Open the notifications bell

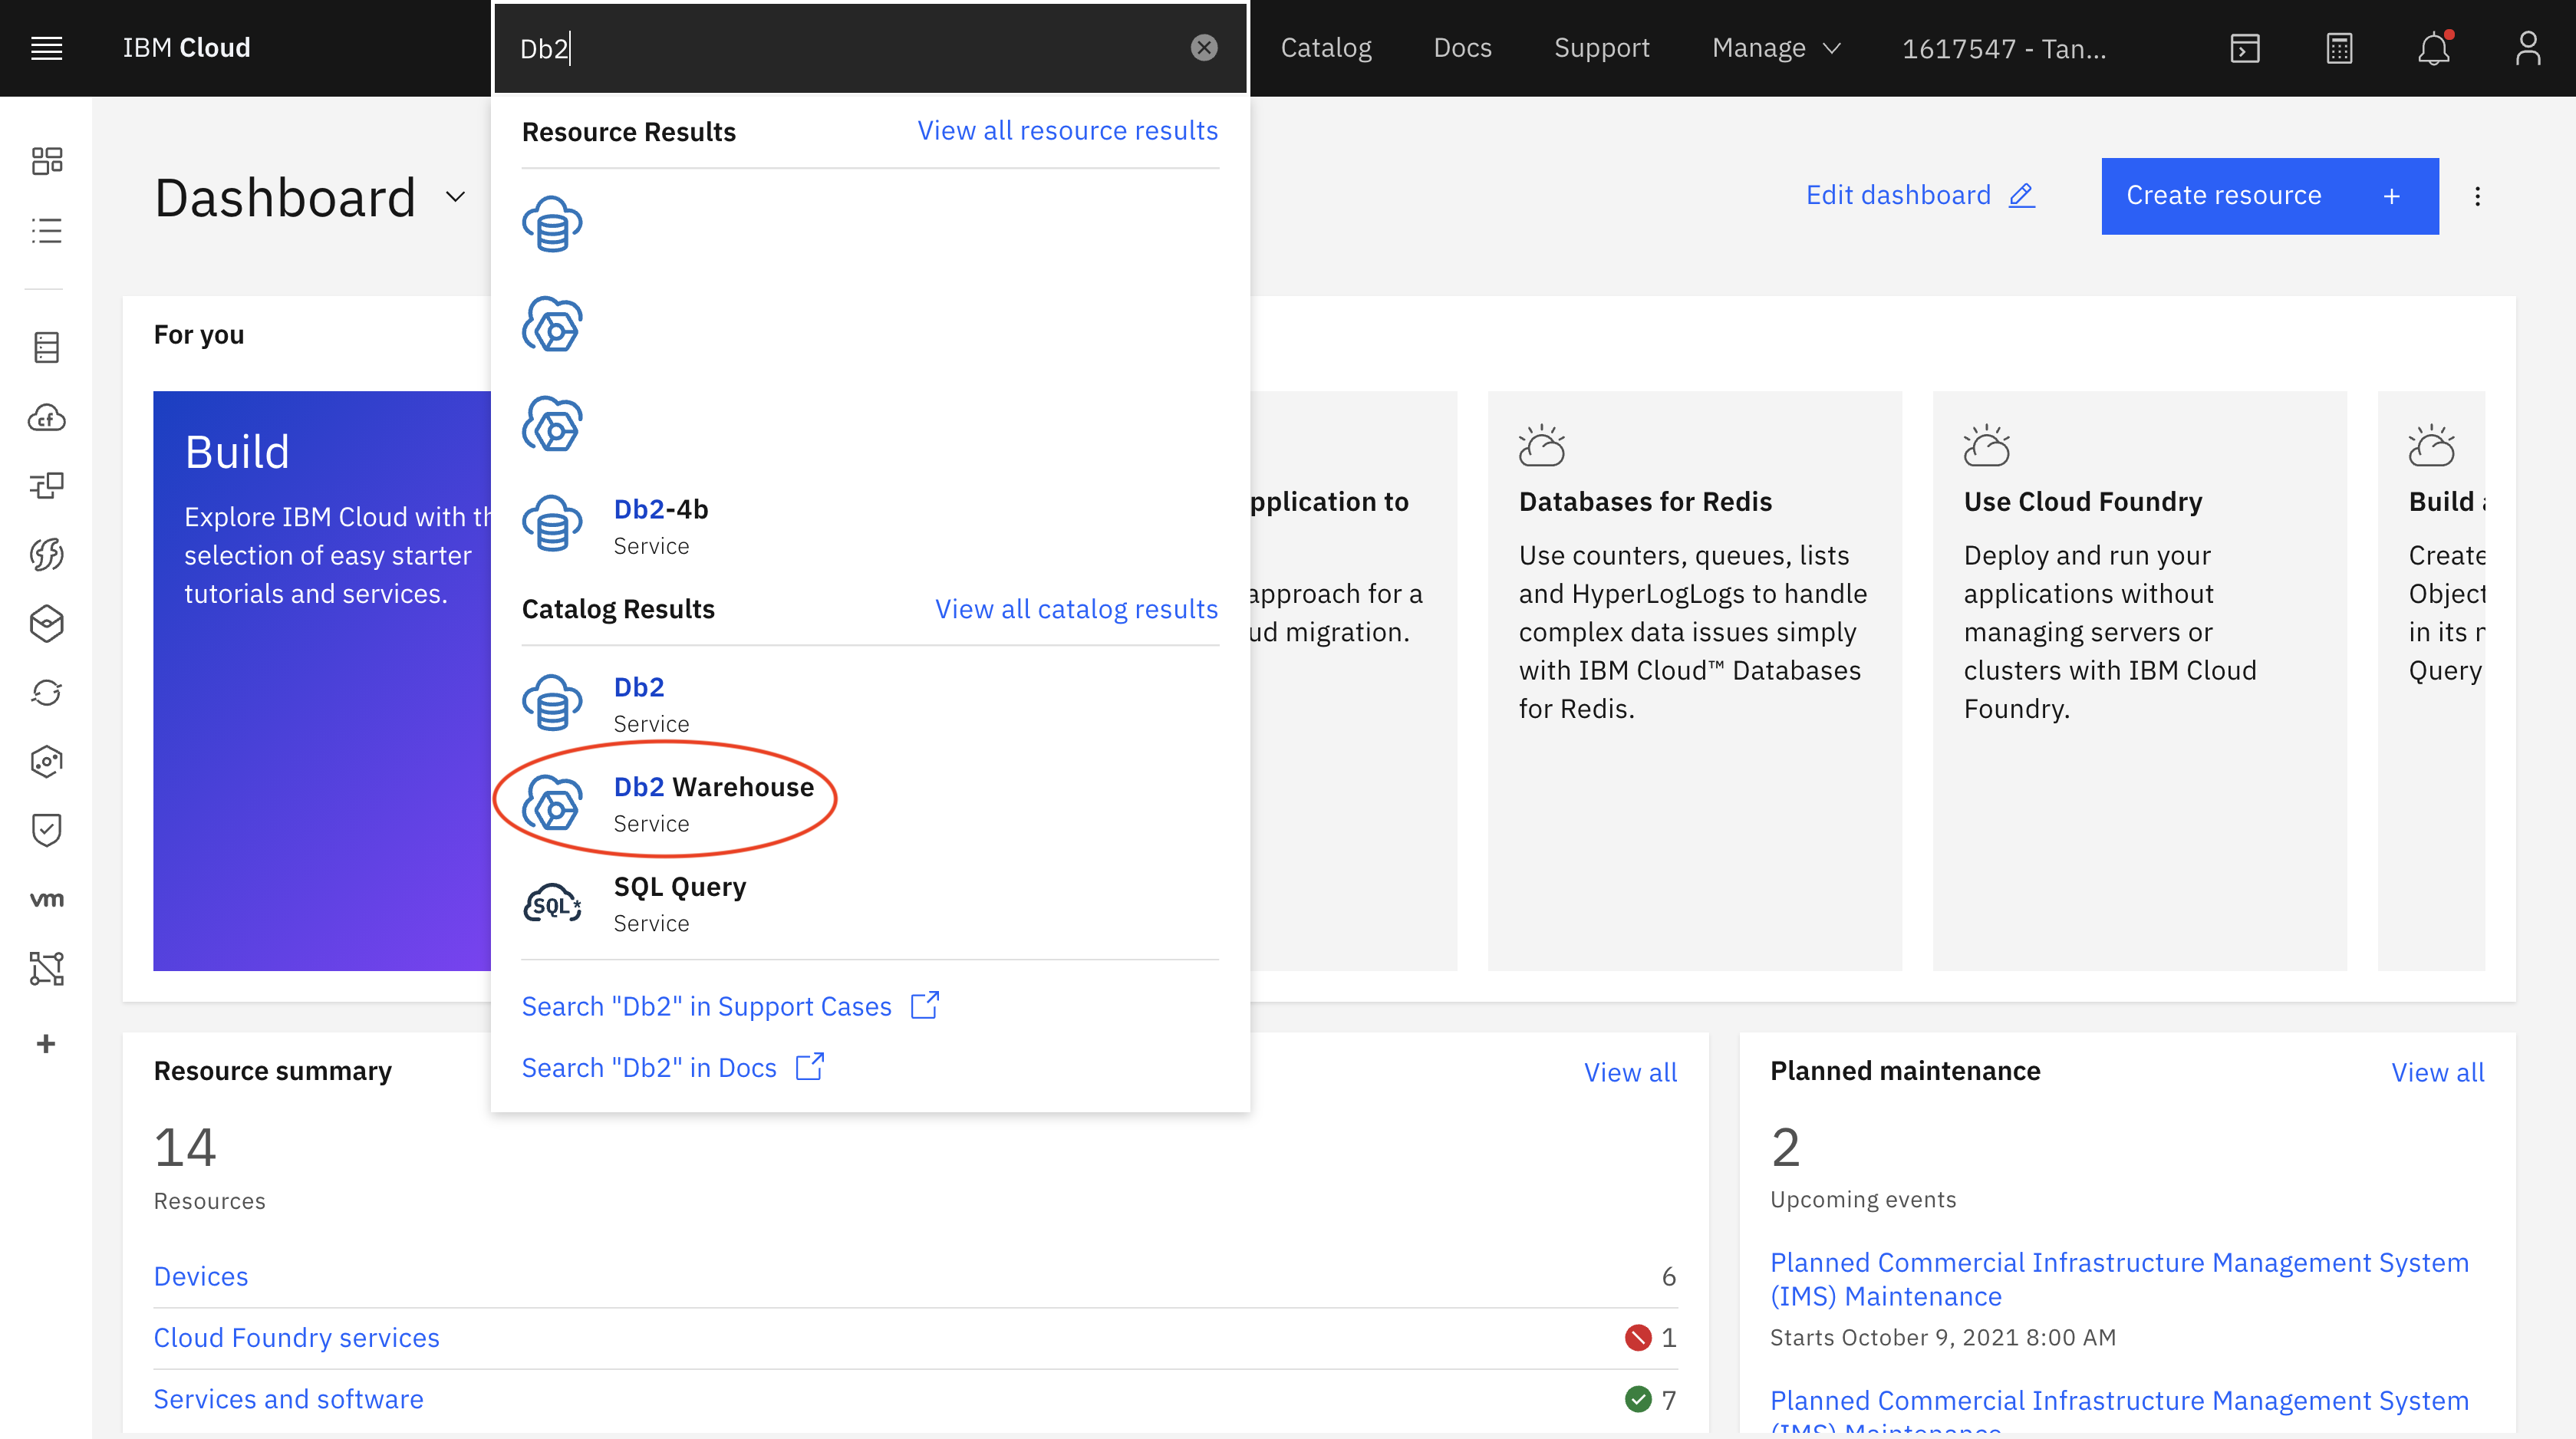(2433, 48)
